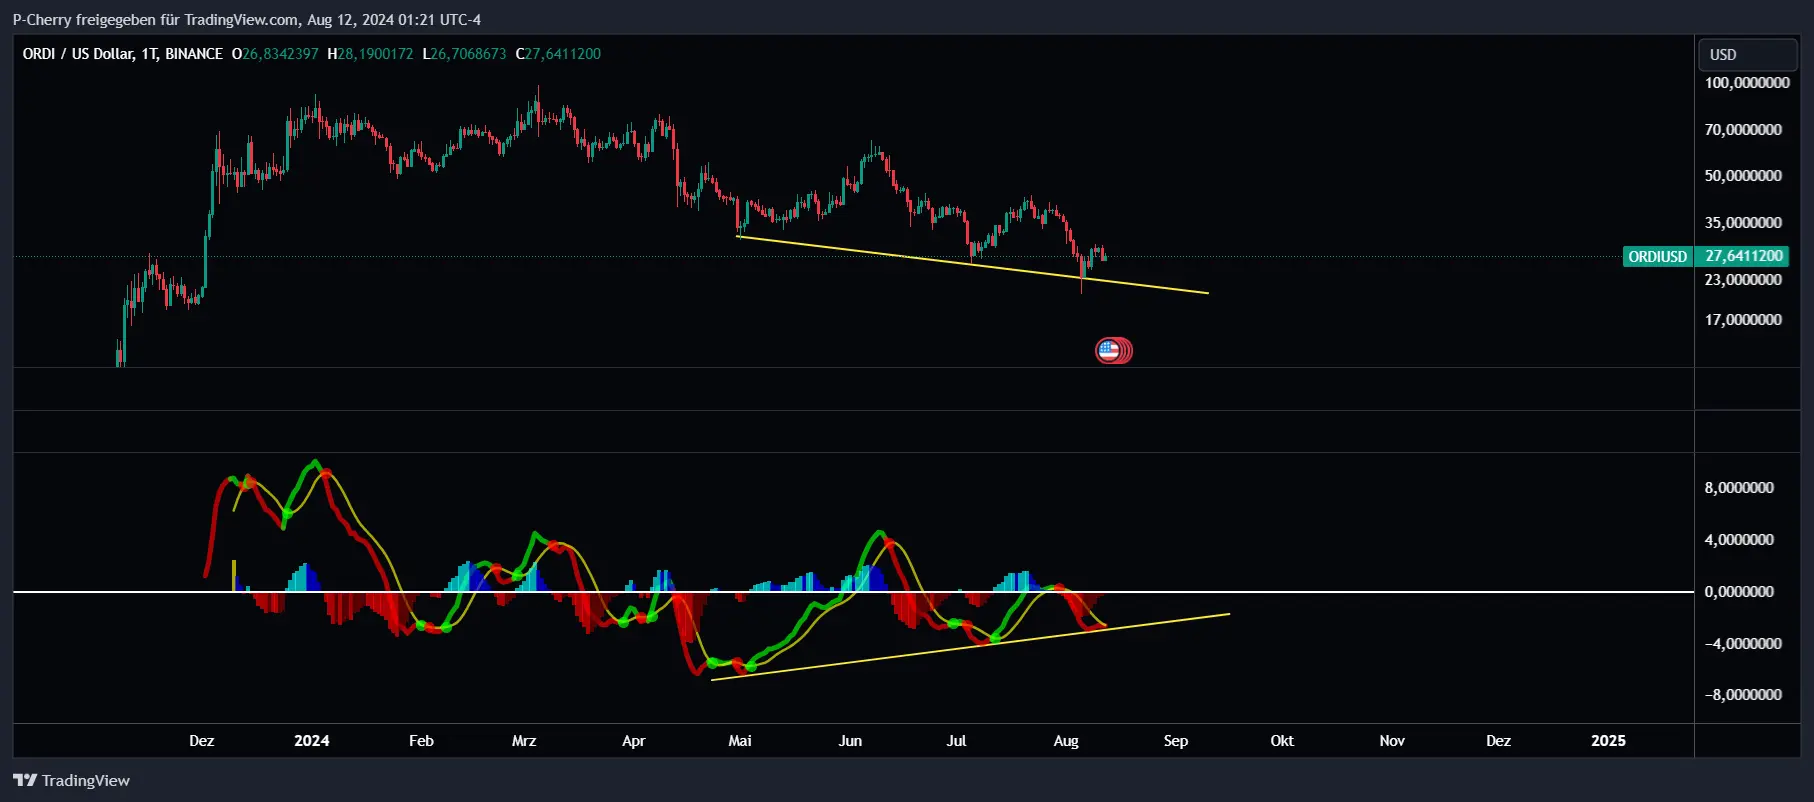Click the P-Cherry freigegeben header text
The width and height of the screenshot is (1814, 802).
[246, 19]
